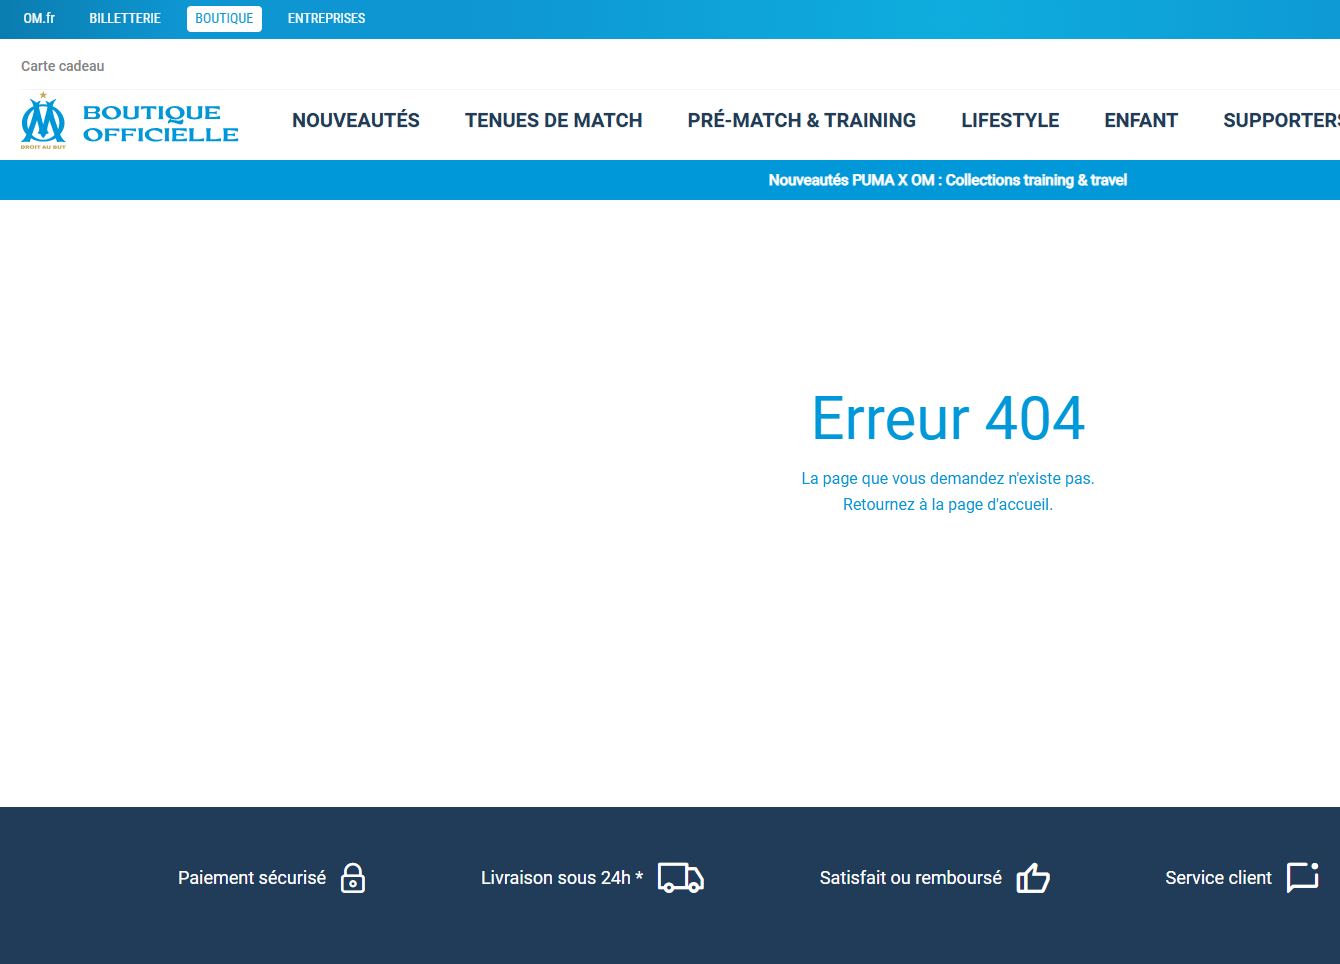Open the Enfant menu
This screenshot has height=964, width=1340.
click(x=1141, y=120)
